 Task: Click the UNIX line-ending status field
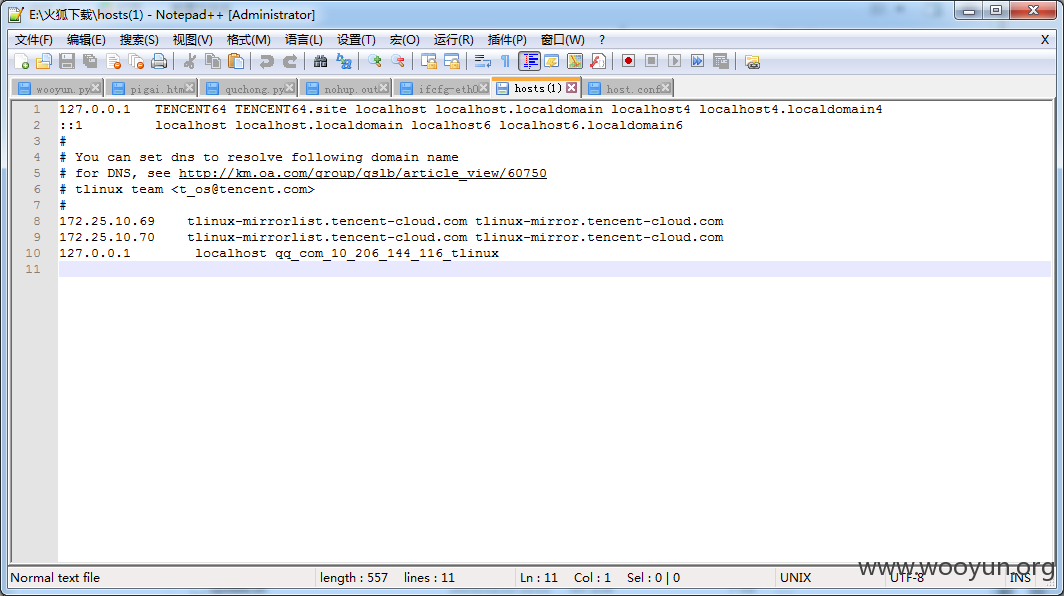click(795, 578)
